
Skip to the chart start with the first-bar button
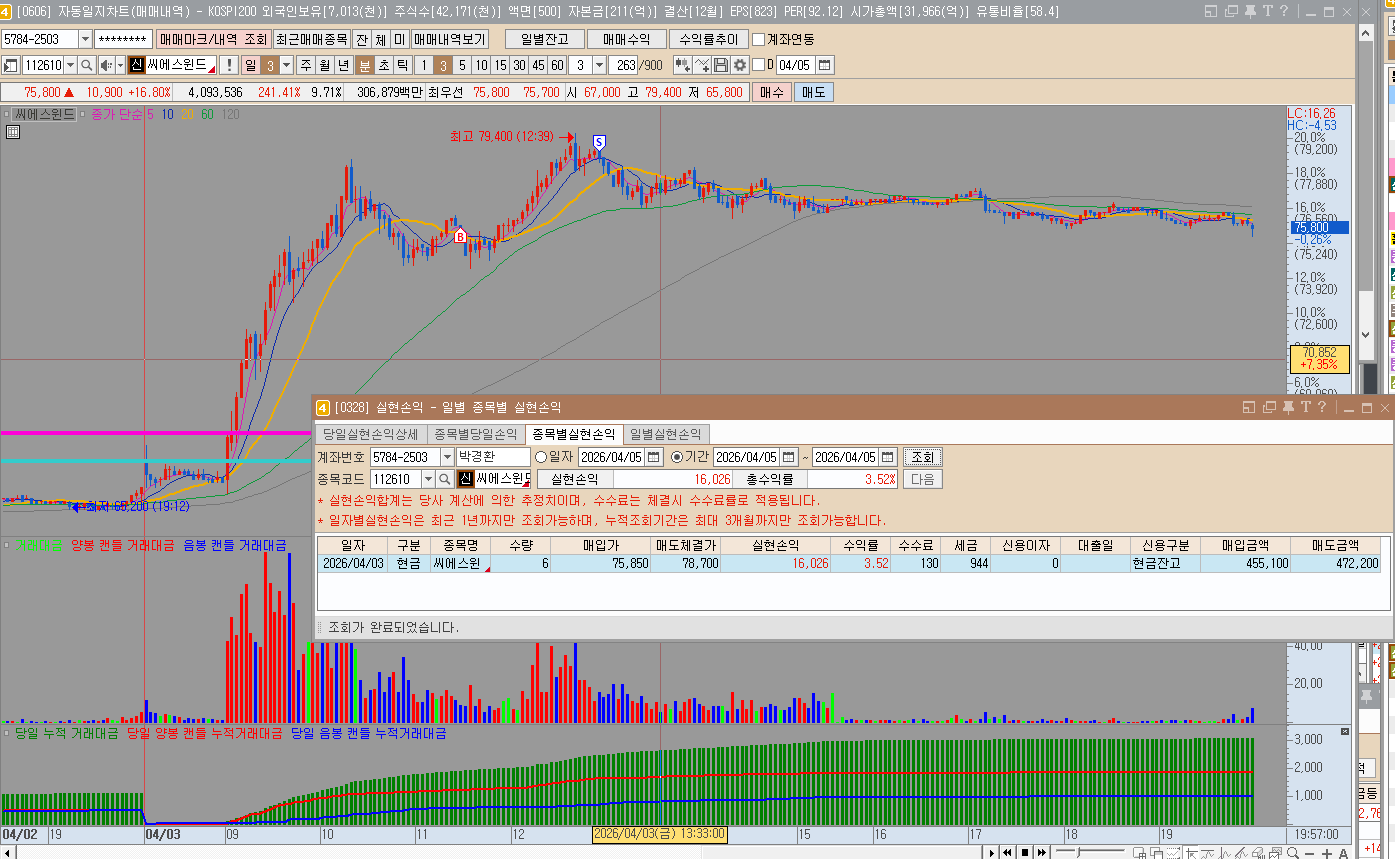pos(1007,853)
